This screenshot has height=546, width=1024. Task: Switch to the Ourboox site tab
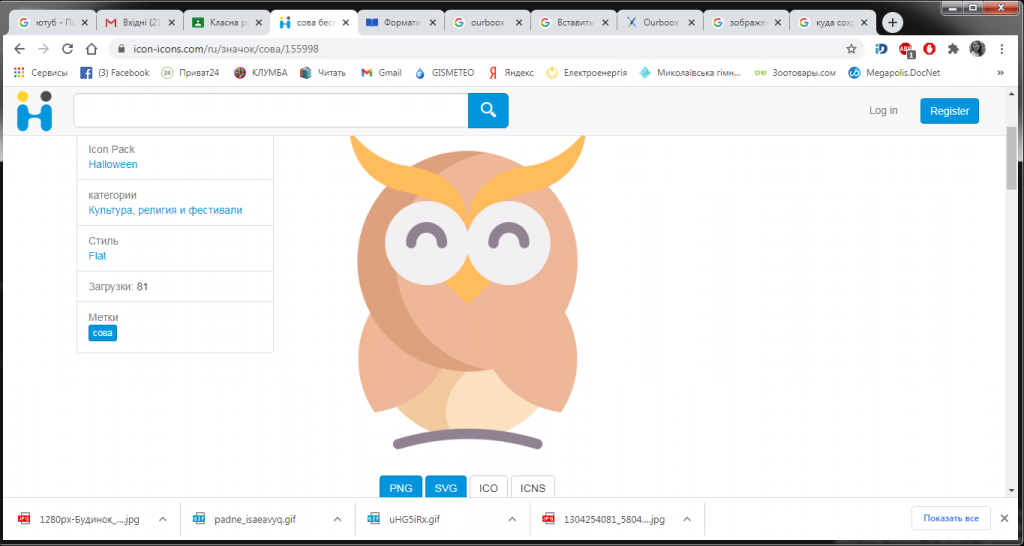(x=660, y=22)
